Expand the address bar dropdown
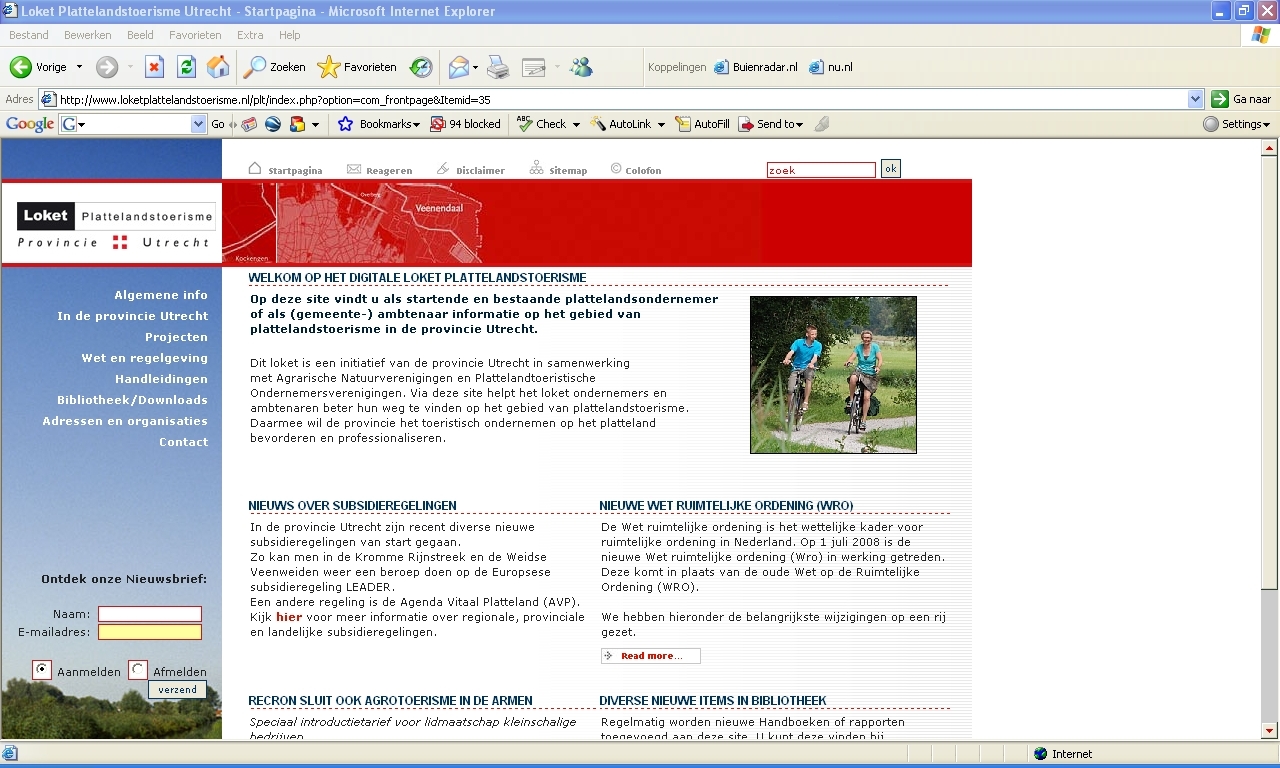The height and width of the screenshot is (768, 1280). coord(1195,99)
